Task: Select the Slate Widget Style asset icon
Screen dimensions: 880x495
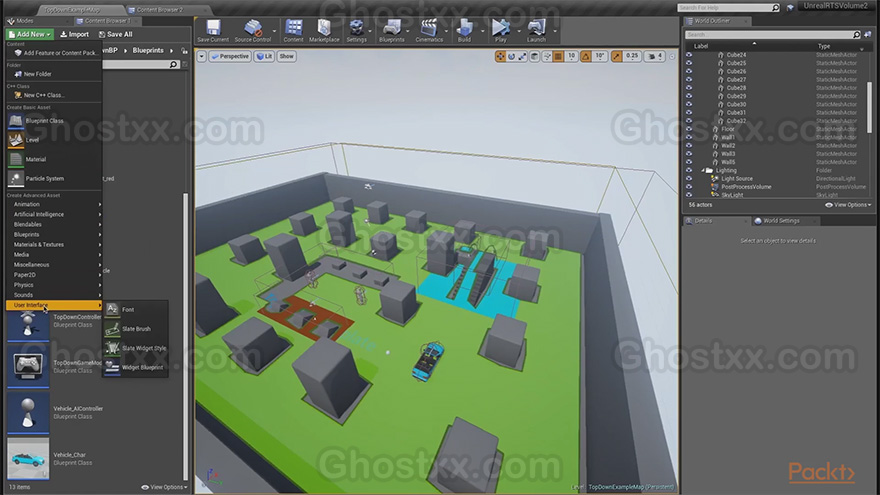Action: coord(112,348)
